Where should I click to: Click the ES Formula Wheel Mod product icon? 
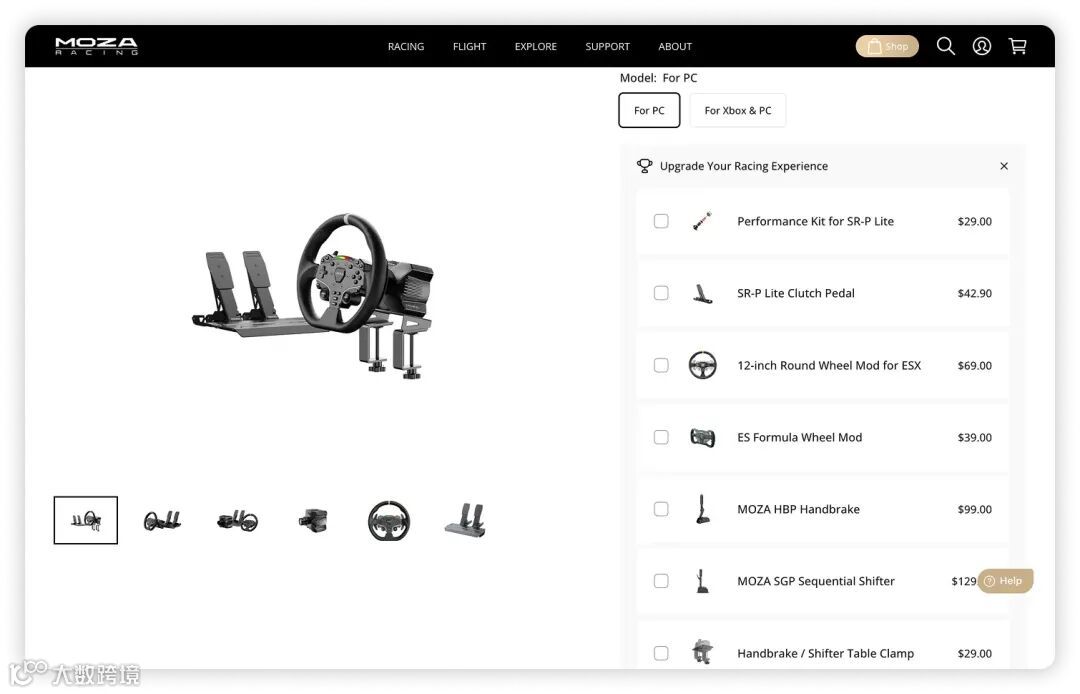tap(702, 437)
